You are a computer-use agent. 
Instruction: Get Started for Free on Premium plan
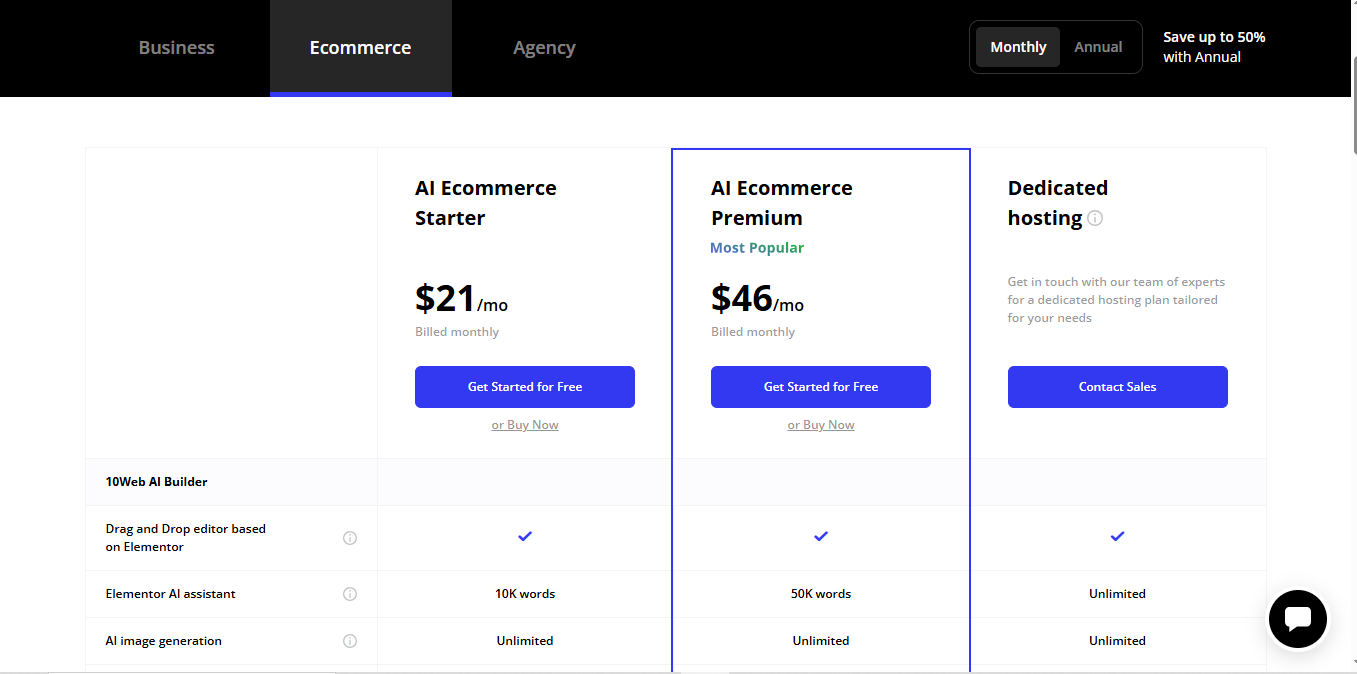coord(821,387)
